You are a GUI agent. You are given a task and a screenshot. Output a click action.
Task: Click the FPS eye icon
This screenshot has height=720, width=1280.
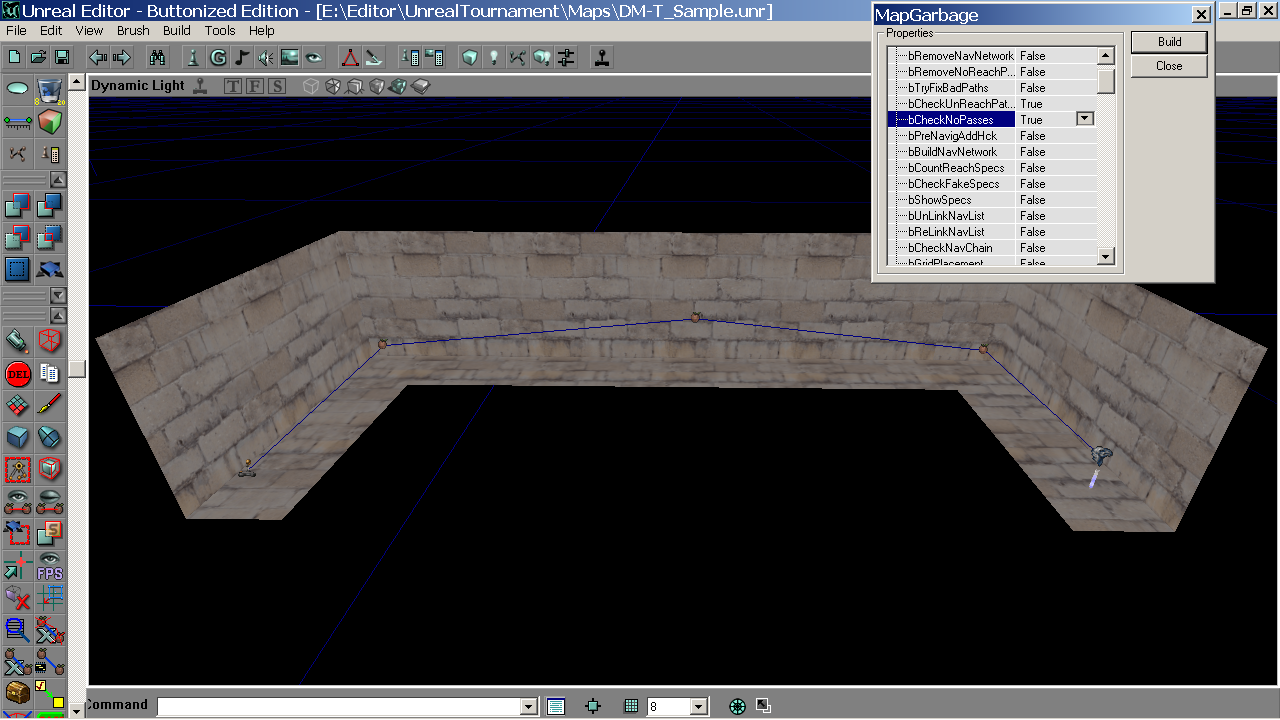[49, 566]
